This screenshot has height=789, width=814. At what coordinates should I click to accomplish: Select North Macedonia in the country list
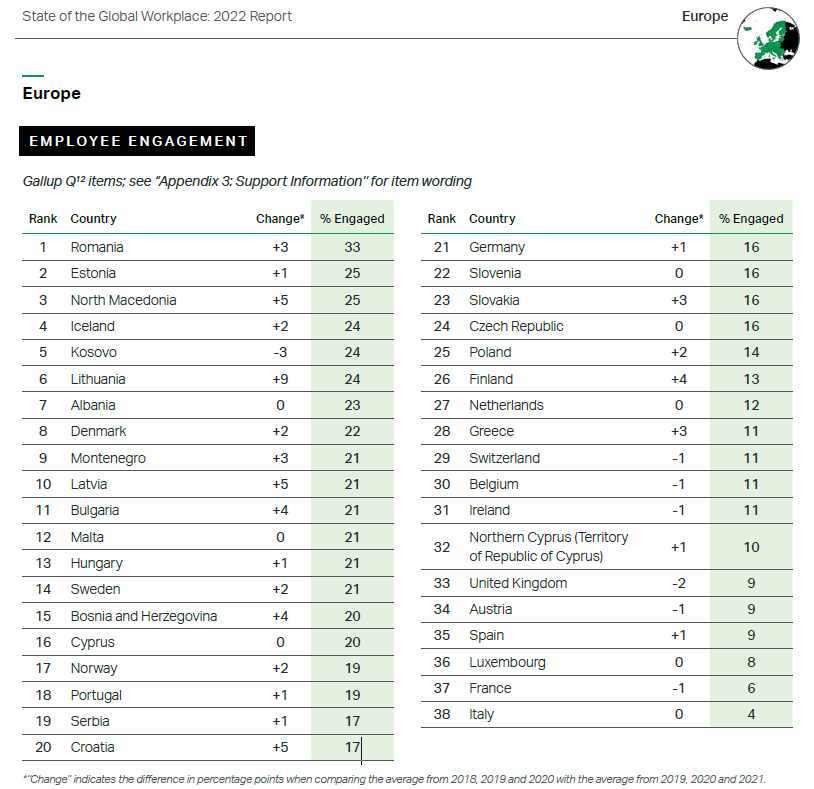tap(123, 300)
